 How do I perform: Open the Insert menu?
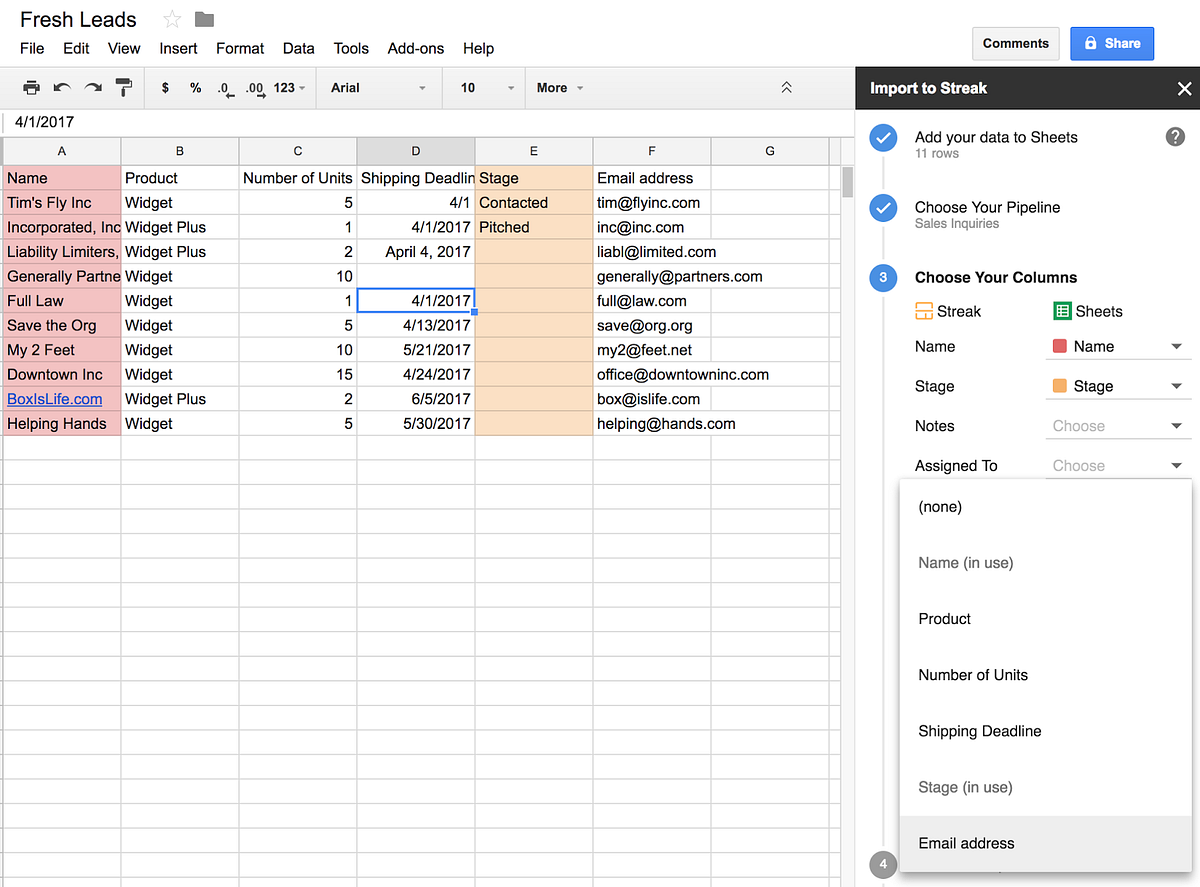(178, 48)
